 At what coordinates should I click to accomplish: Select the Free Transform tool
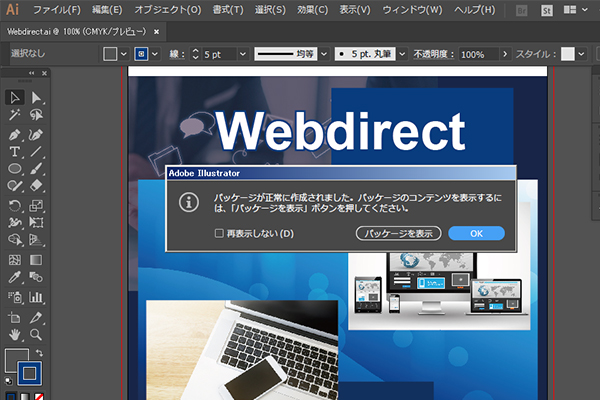tap(36, 222)
